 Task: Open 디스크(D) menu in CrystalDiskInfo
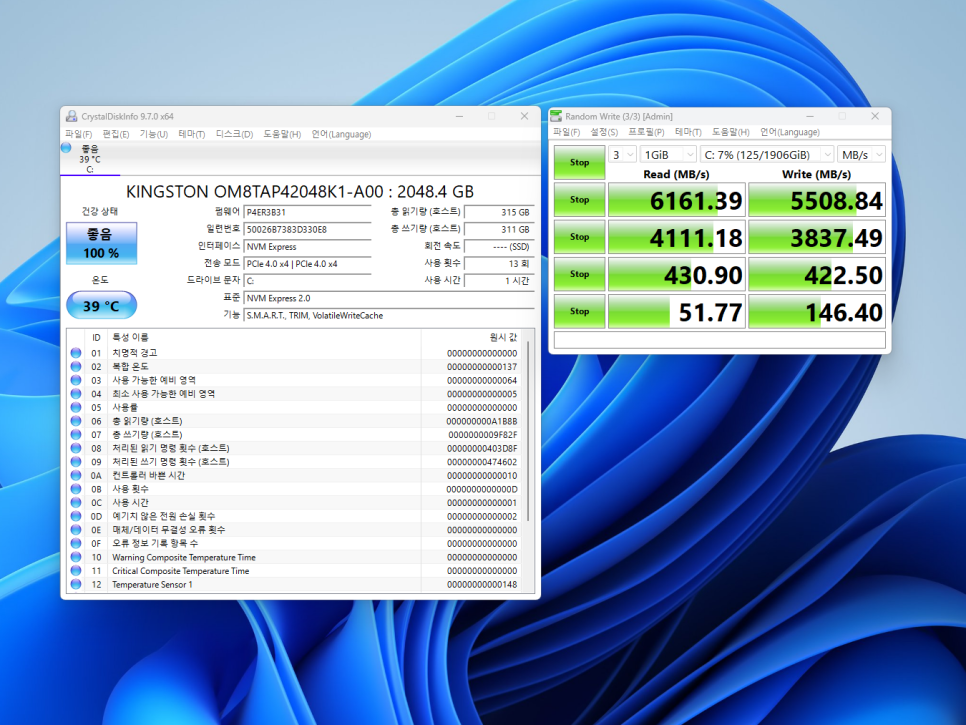(234, 134)
